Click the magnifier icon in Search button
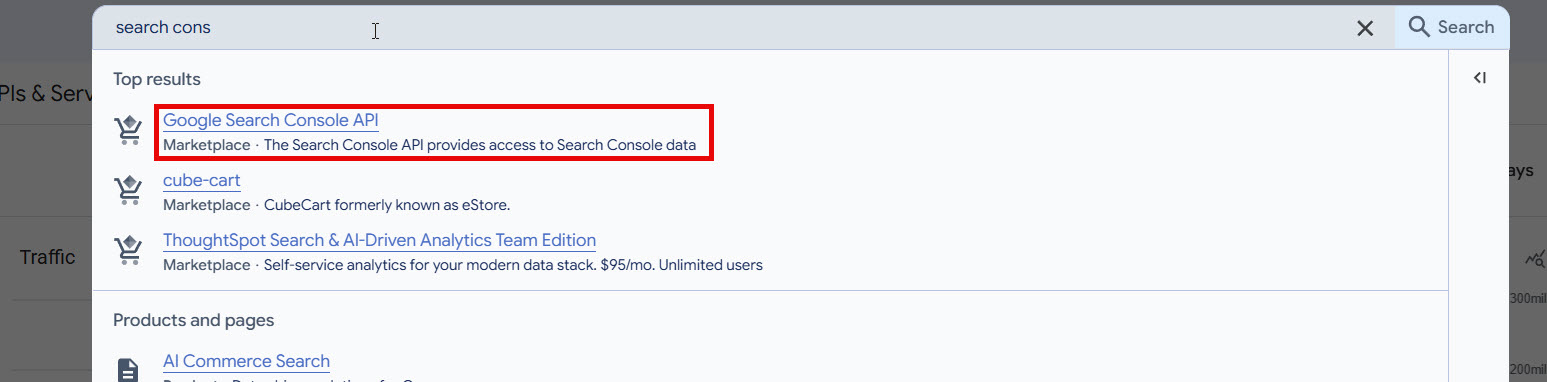The width and height of the screenshot is (1547, 382). tap(1418, 27)
